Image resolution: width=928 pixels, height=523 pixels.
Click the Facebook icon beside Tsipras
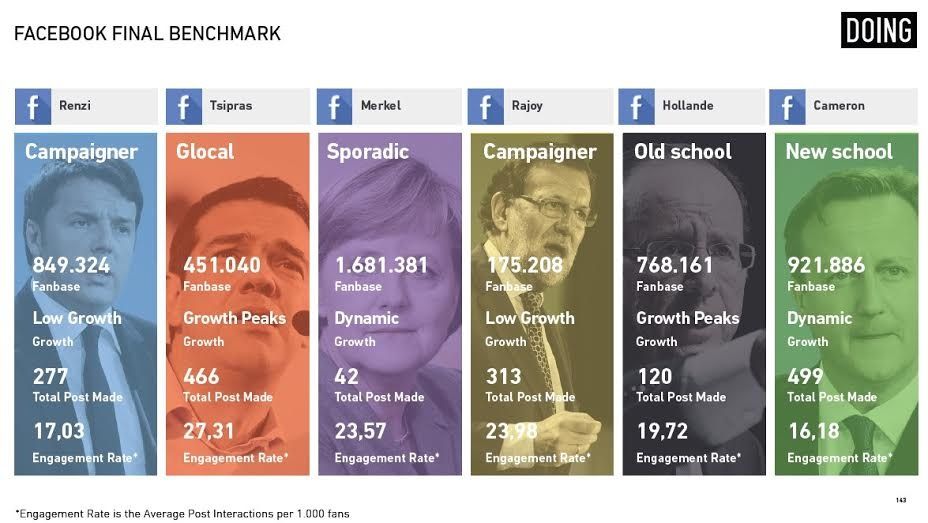(x=183, y=106)
